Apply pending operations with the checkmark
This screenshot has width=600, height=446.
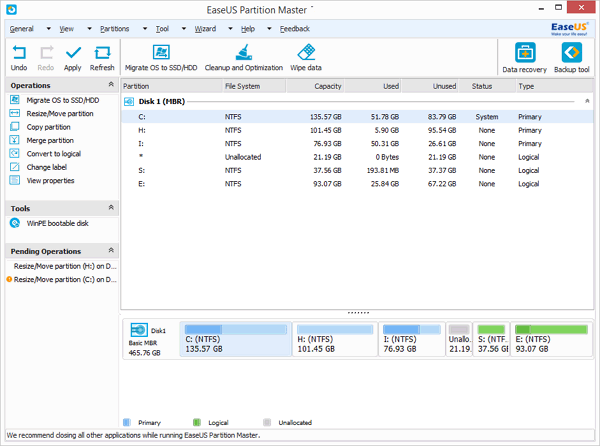point(73,58)
